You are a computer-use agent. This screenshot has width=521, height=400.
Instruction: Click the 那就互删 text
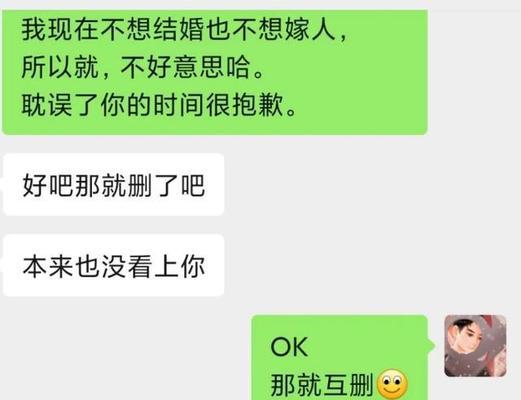pos(322,385)
